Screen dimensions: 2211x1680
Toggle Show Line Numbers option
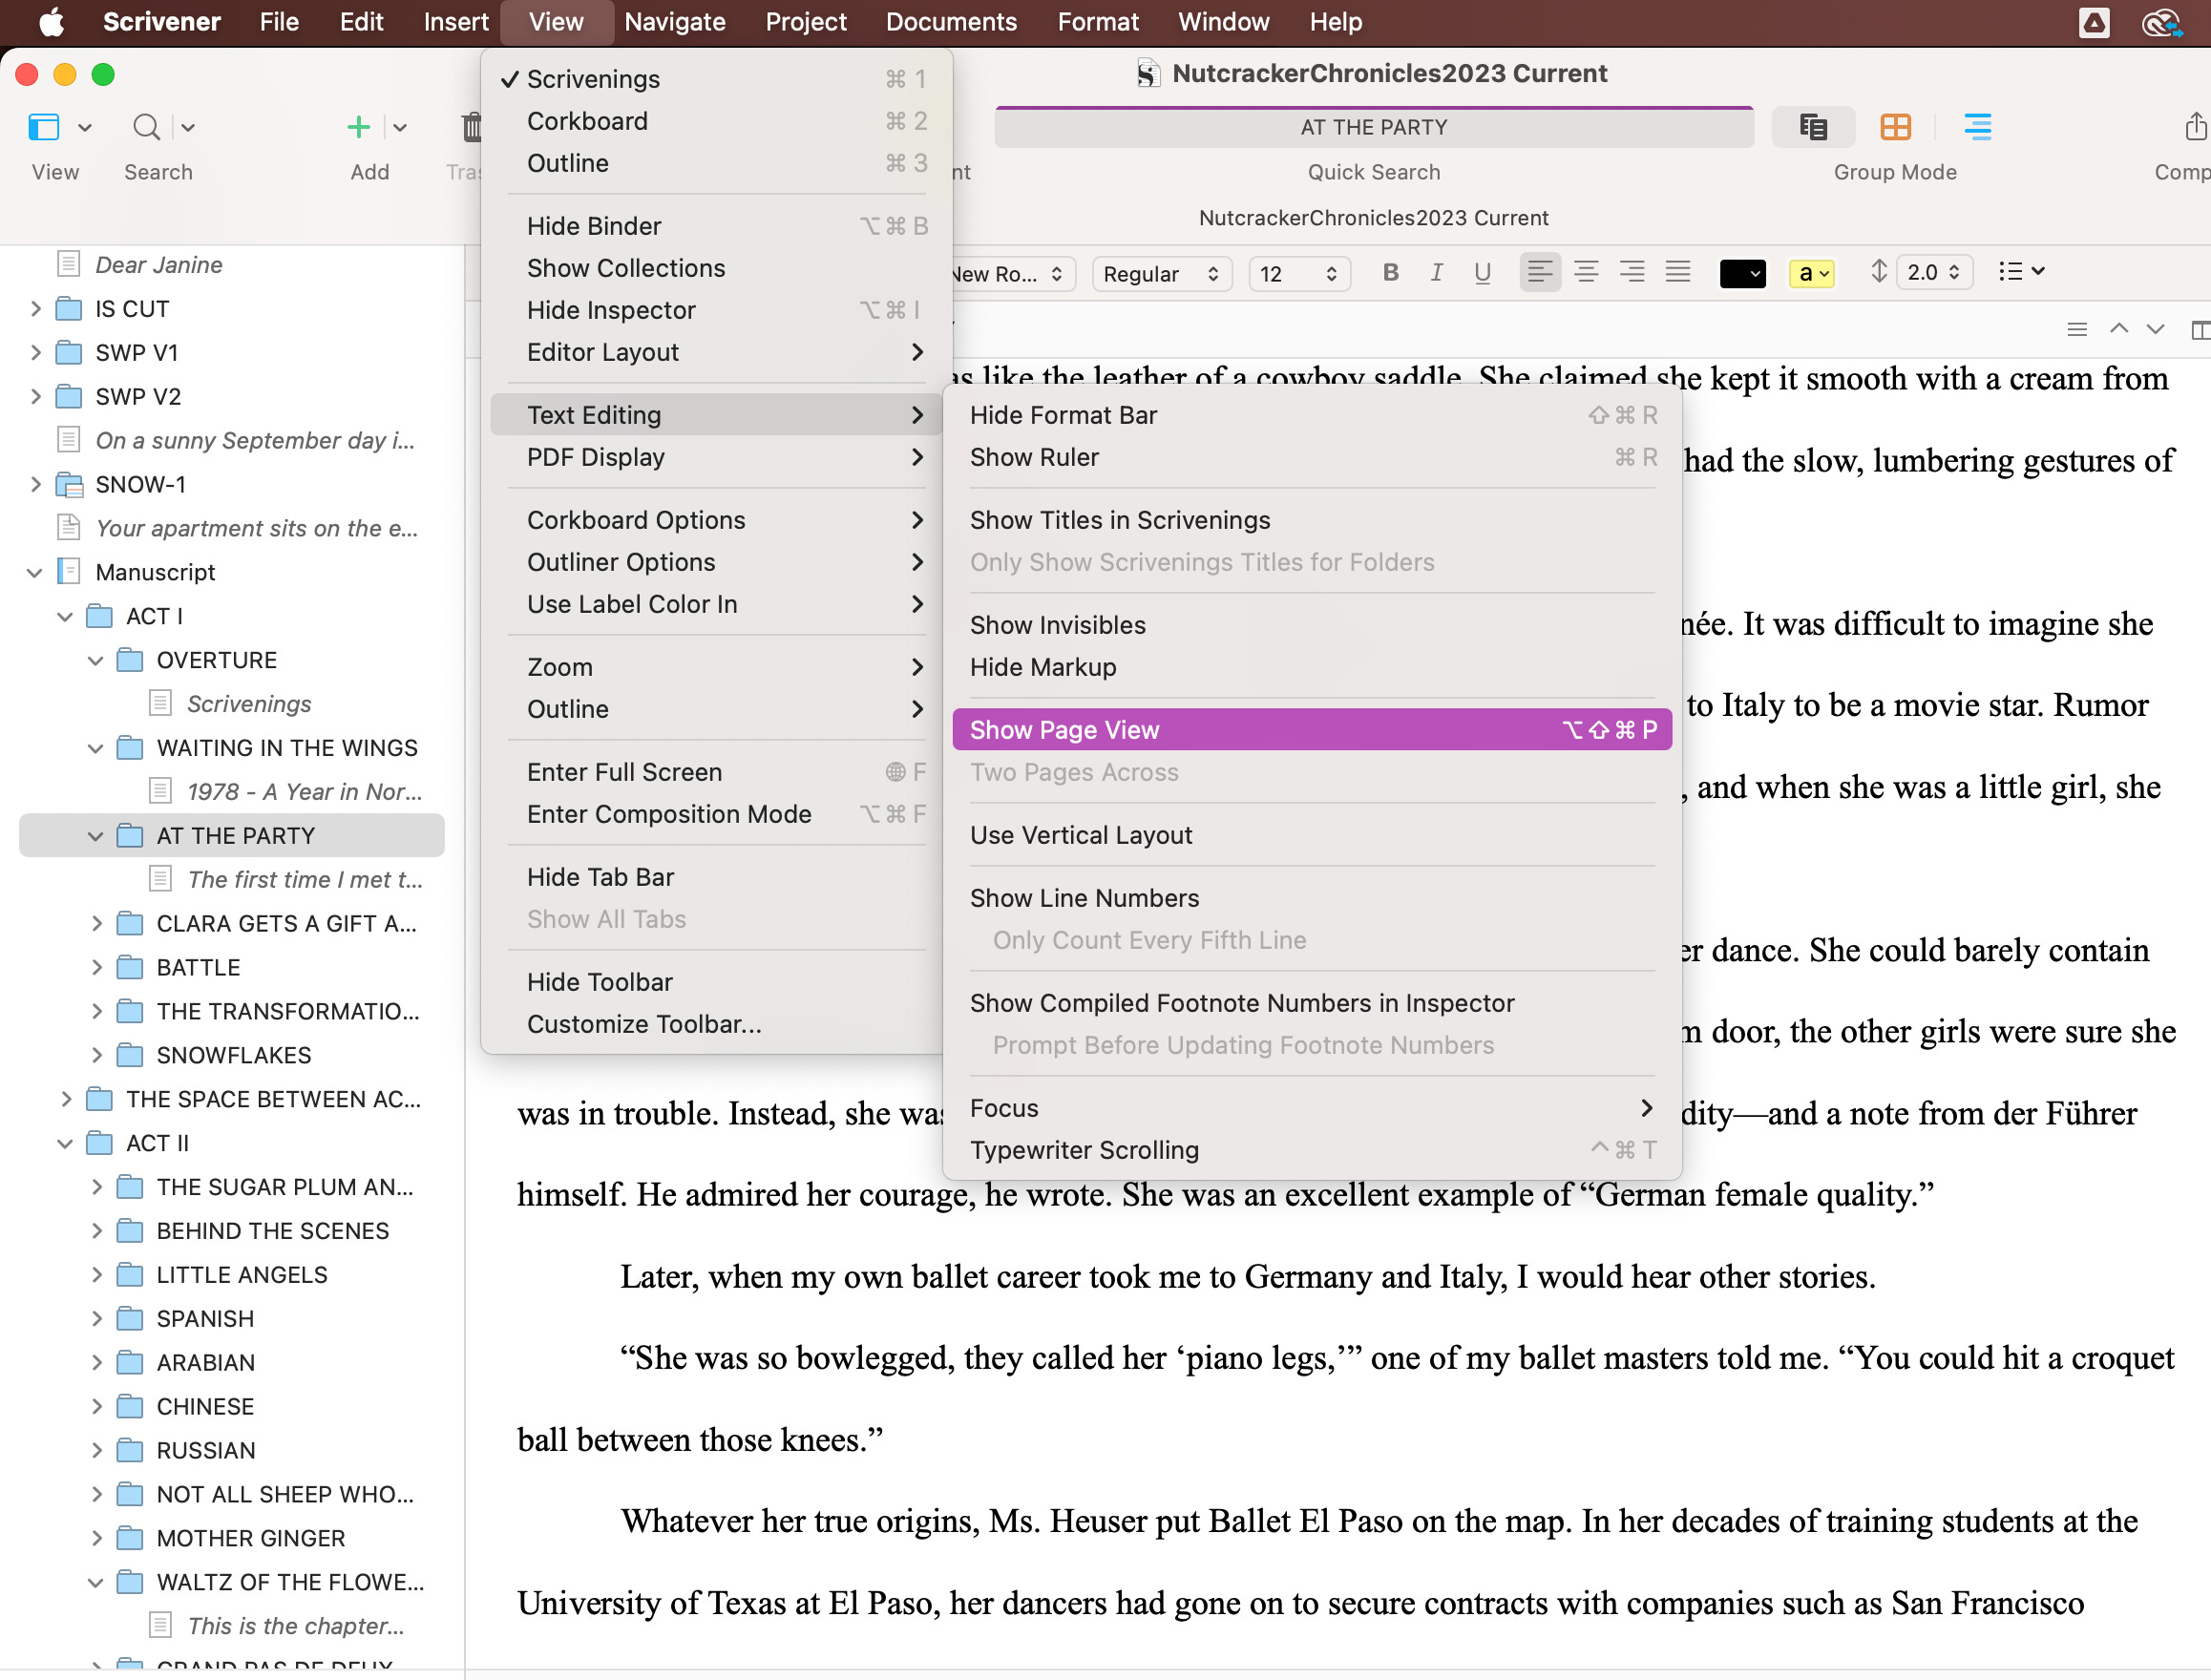[x=1084, y=898]
